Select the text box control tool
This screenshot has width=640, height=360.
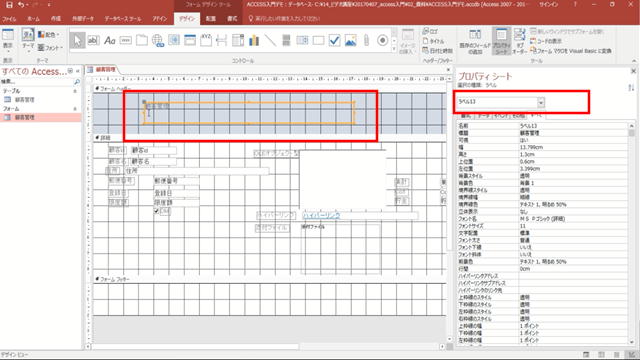tap(93, 40)
